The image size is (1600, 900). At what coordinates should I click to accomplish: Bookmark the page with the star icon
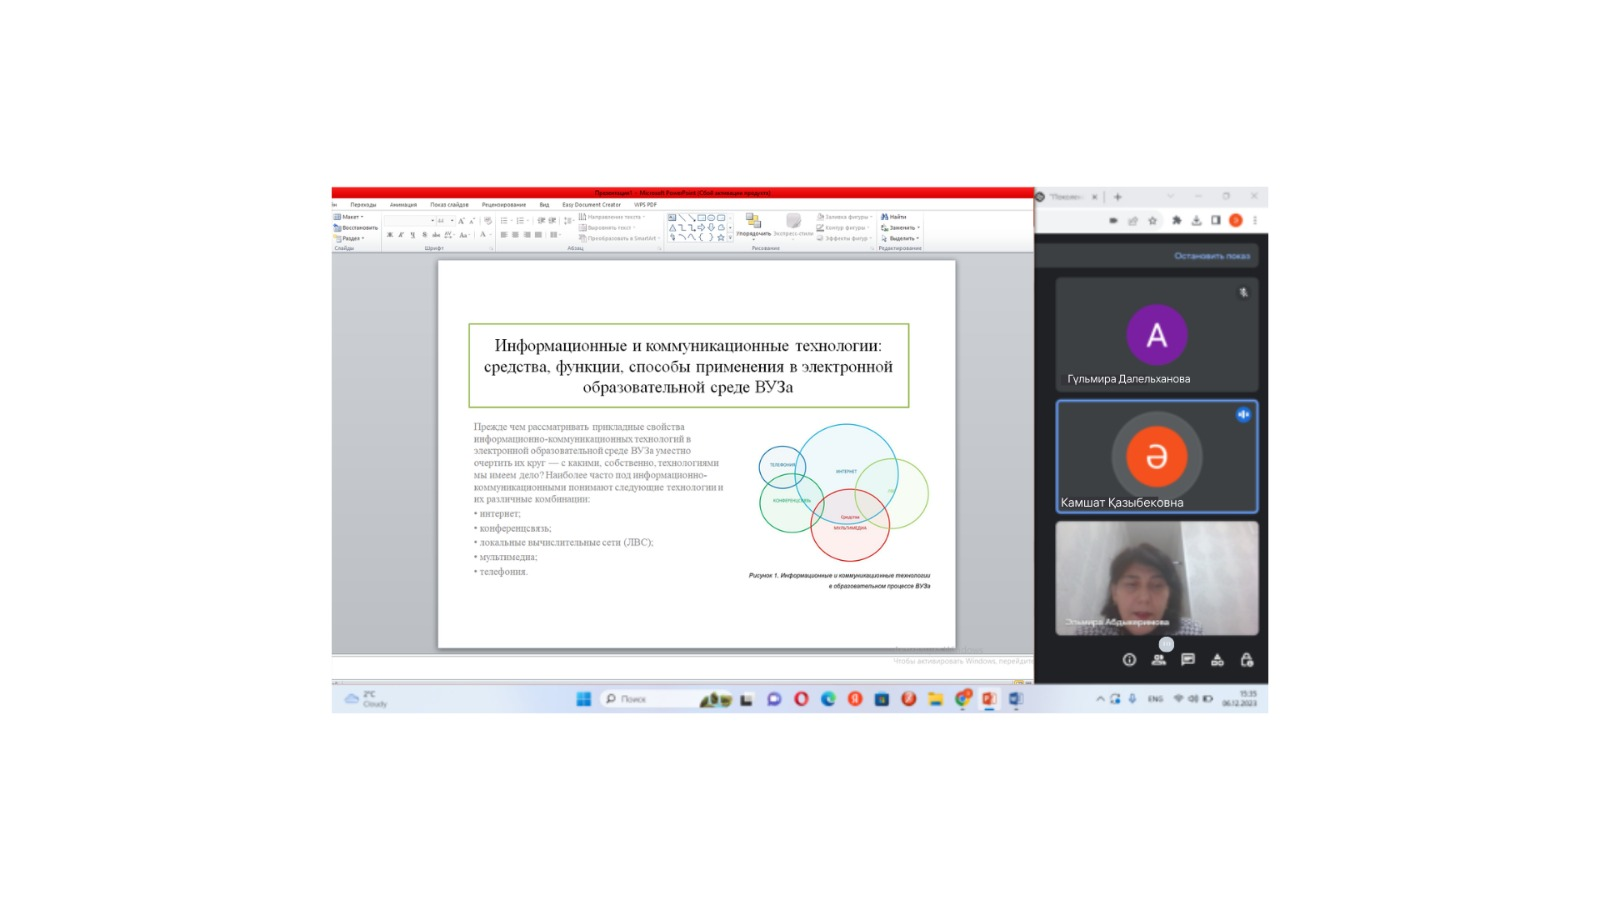[1153, 221]
